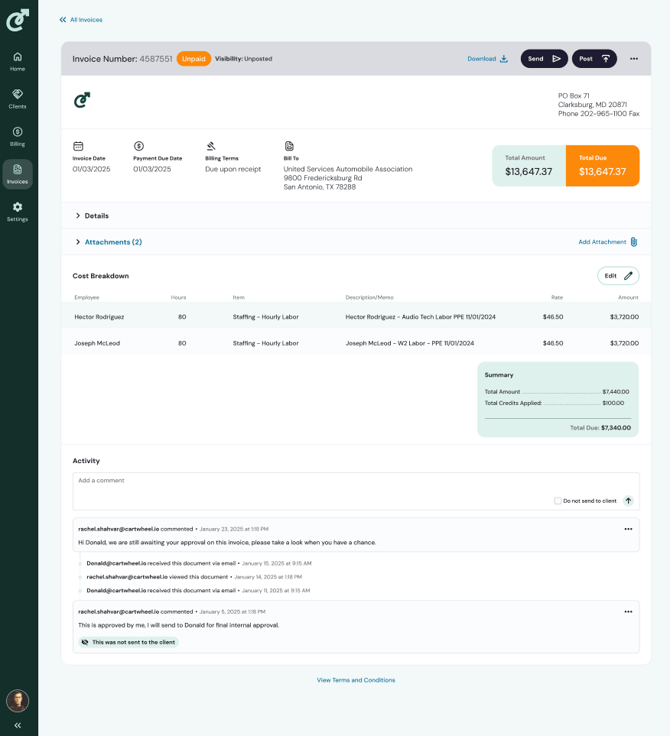
Task: Go to Clients in the sidebar
Action: tap(17, 99)
